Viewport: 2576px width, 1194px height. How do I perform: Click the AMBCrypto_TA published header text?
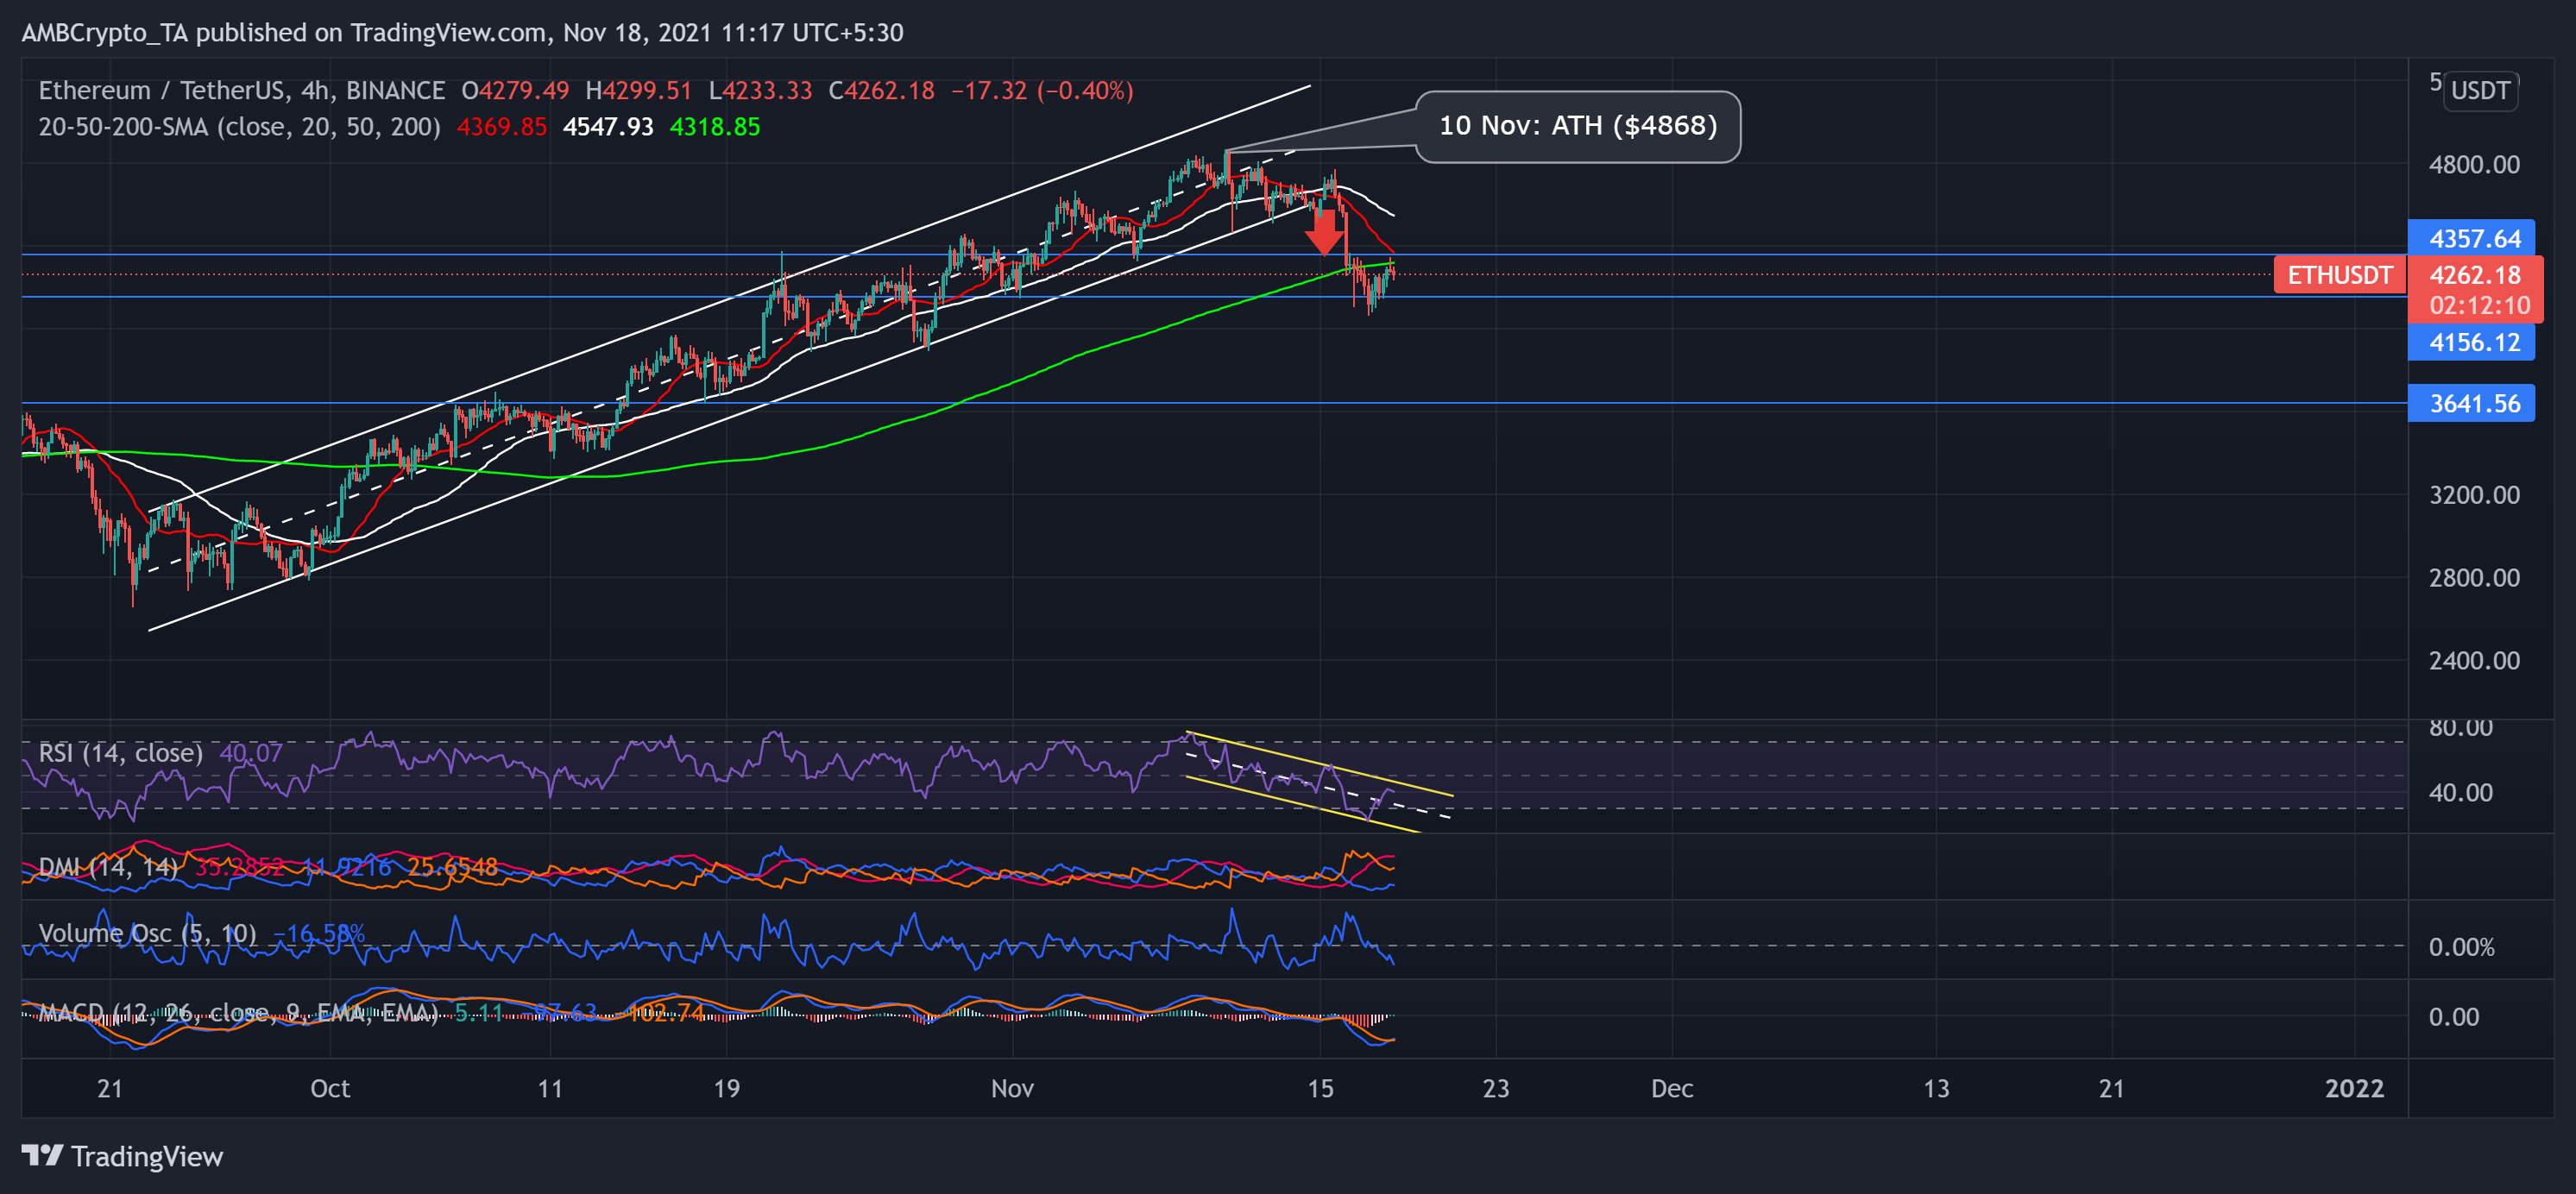point(462,33)
